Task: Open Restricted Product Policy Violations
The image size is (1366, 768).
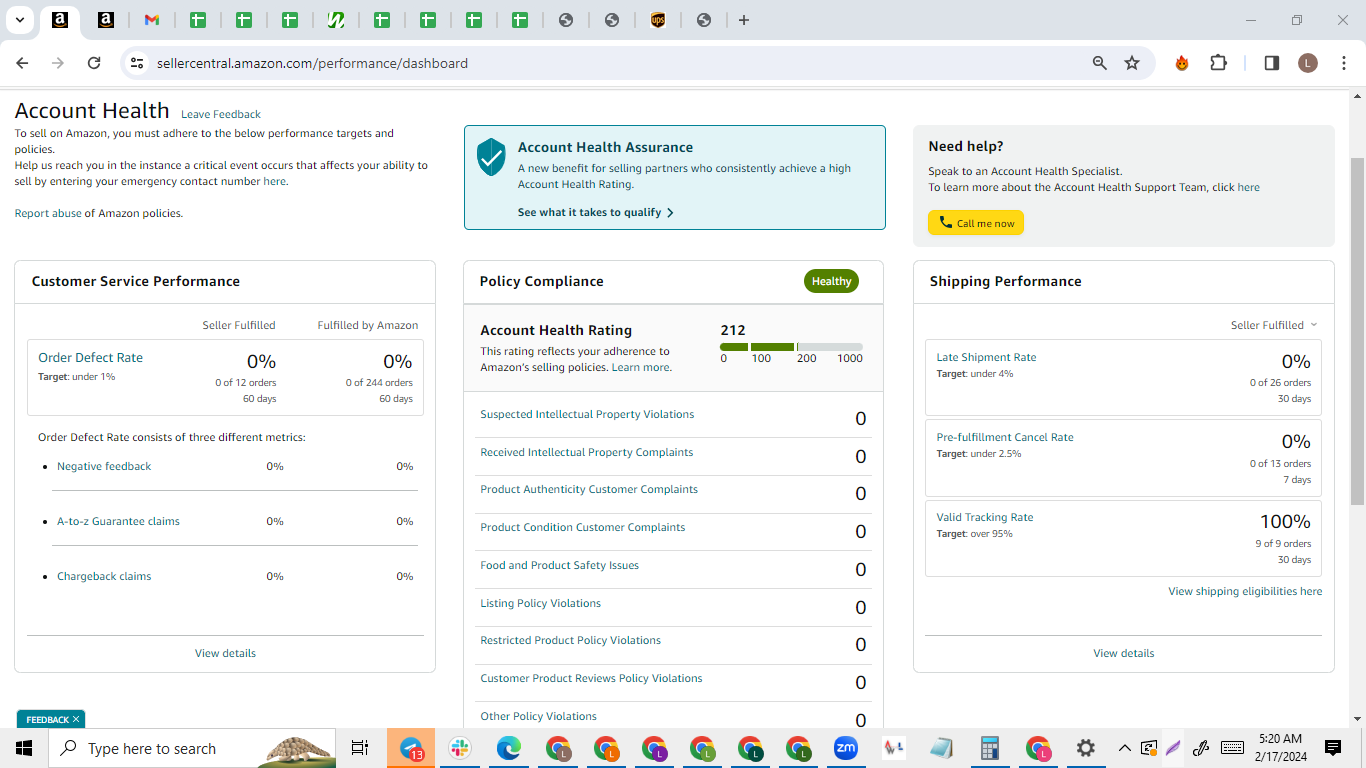Action: pyautogui.click(x=570, y=640)
